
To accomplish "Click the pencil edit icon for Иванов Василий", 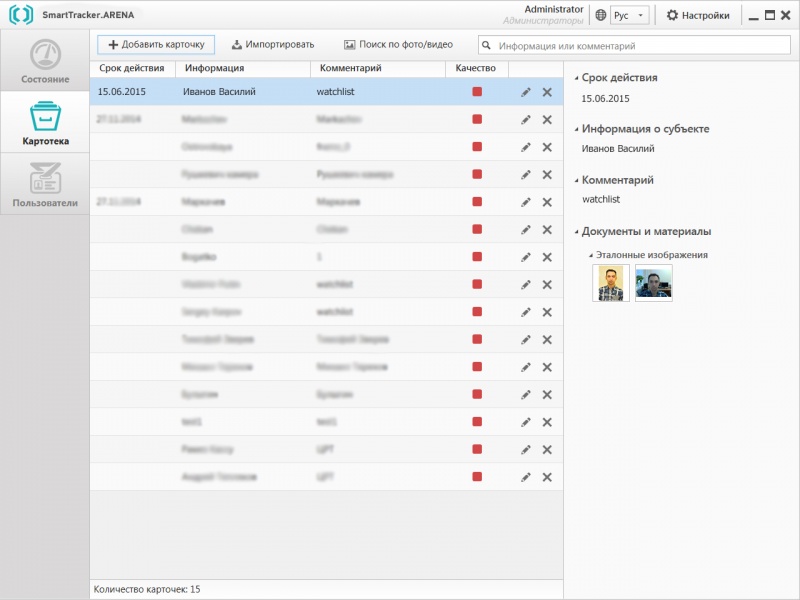I will pyautogui.click(x=526, y=92).
